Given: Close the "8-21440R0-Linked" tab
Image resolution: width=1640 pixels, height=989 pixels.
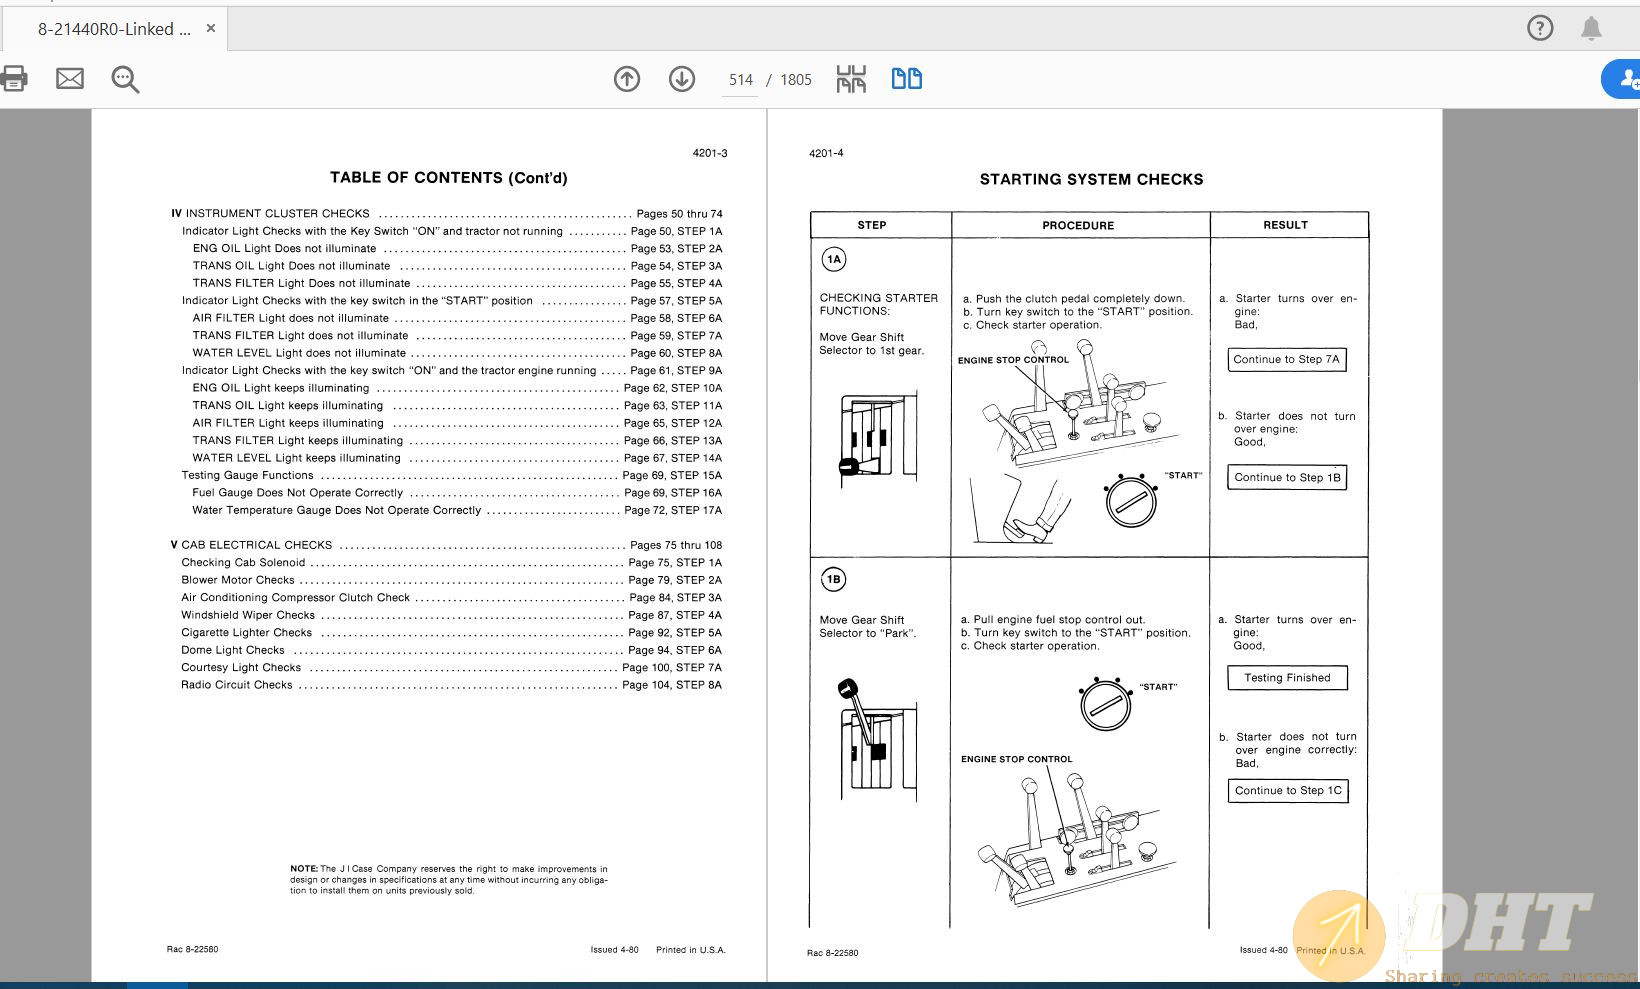Looking at the screenshot, I should tap(210, 28).
